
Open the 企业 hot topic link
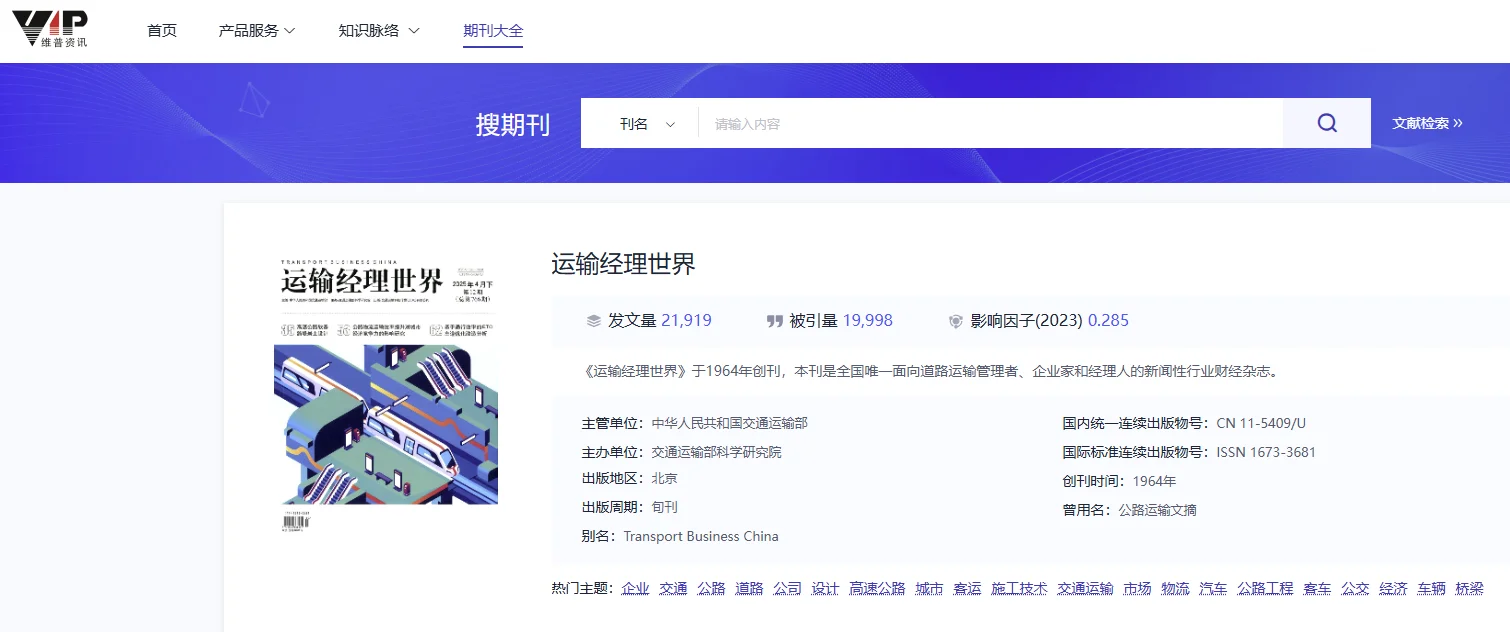[636, 588]
